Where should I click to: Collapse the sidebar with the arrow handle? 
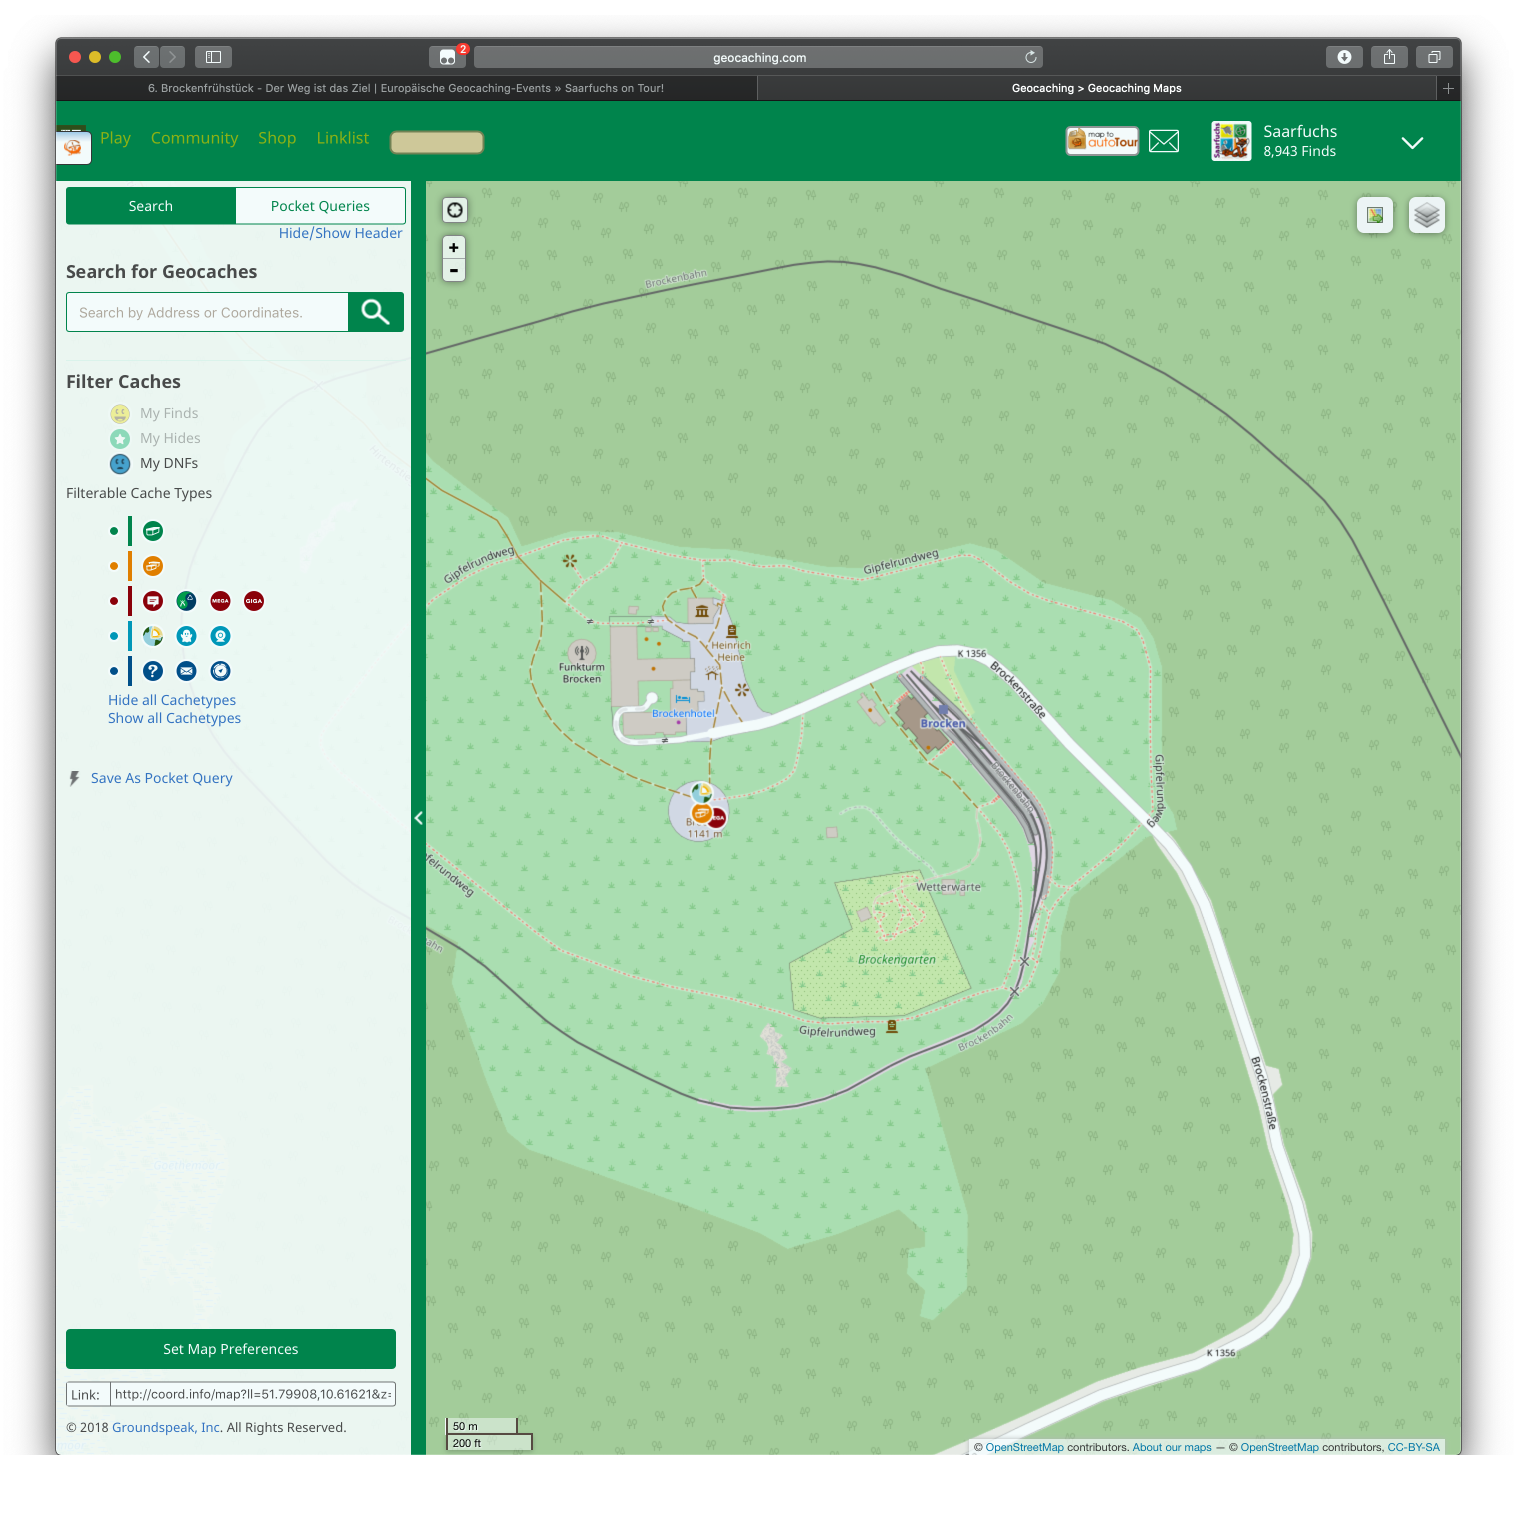(x=418, y=818)
